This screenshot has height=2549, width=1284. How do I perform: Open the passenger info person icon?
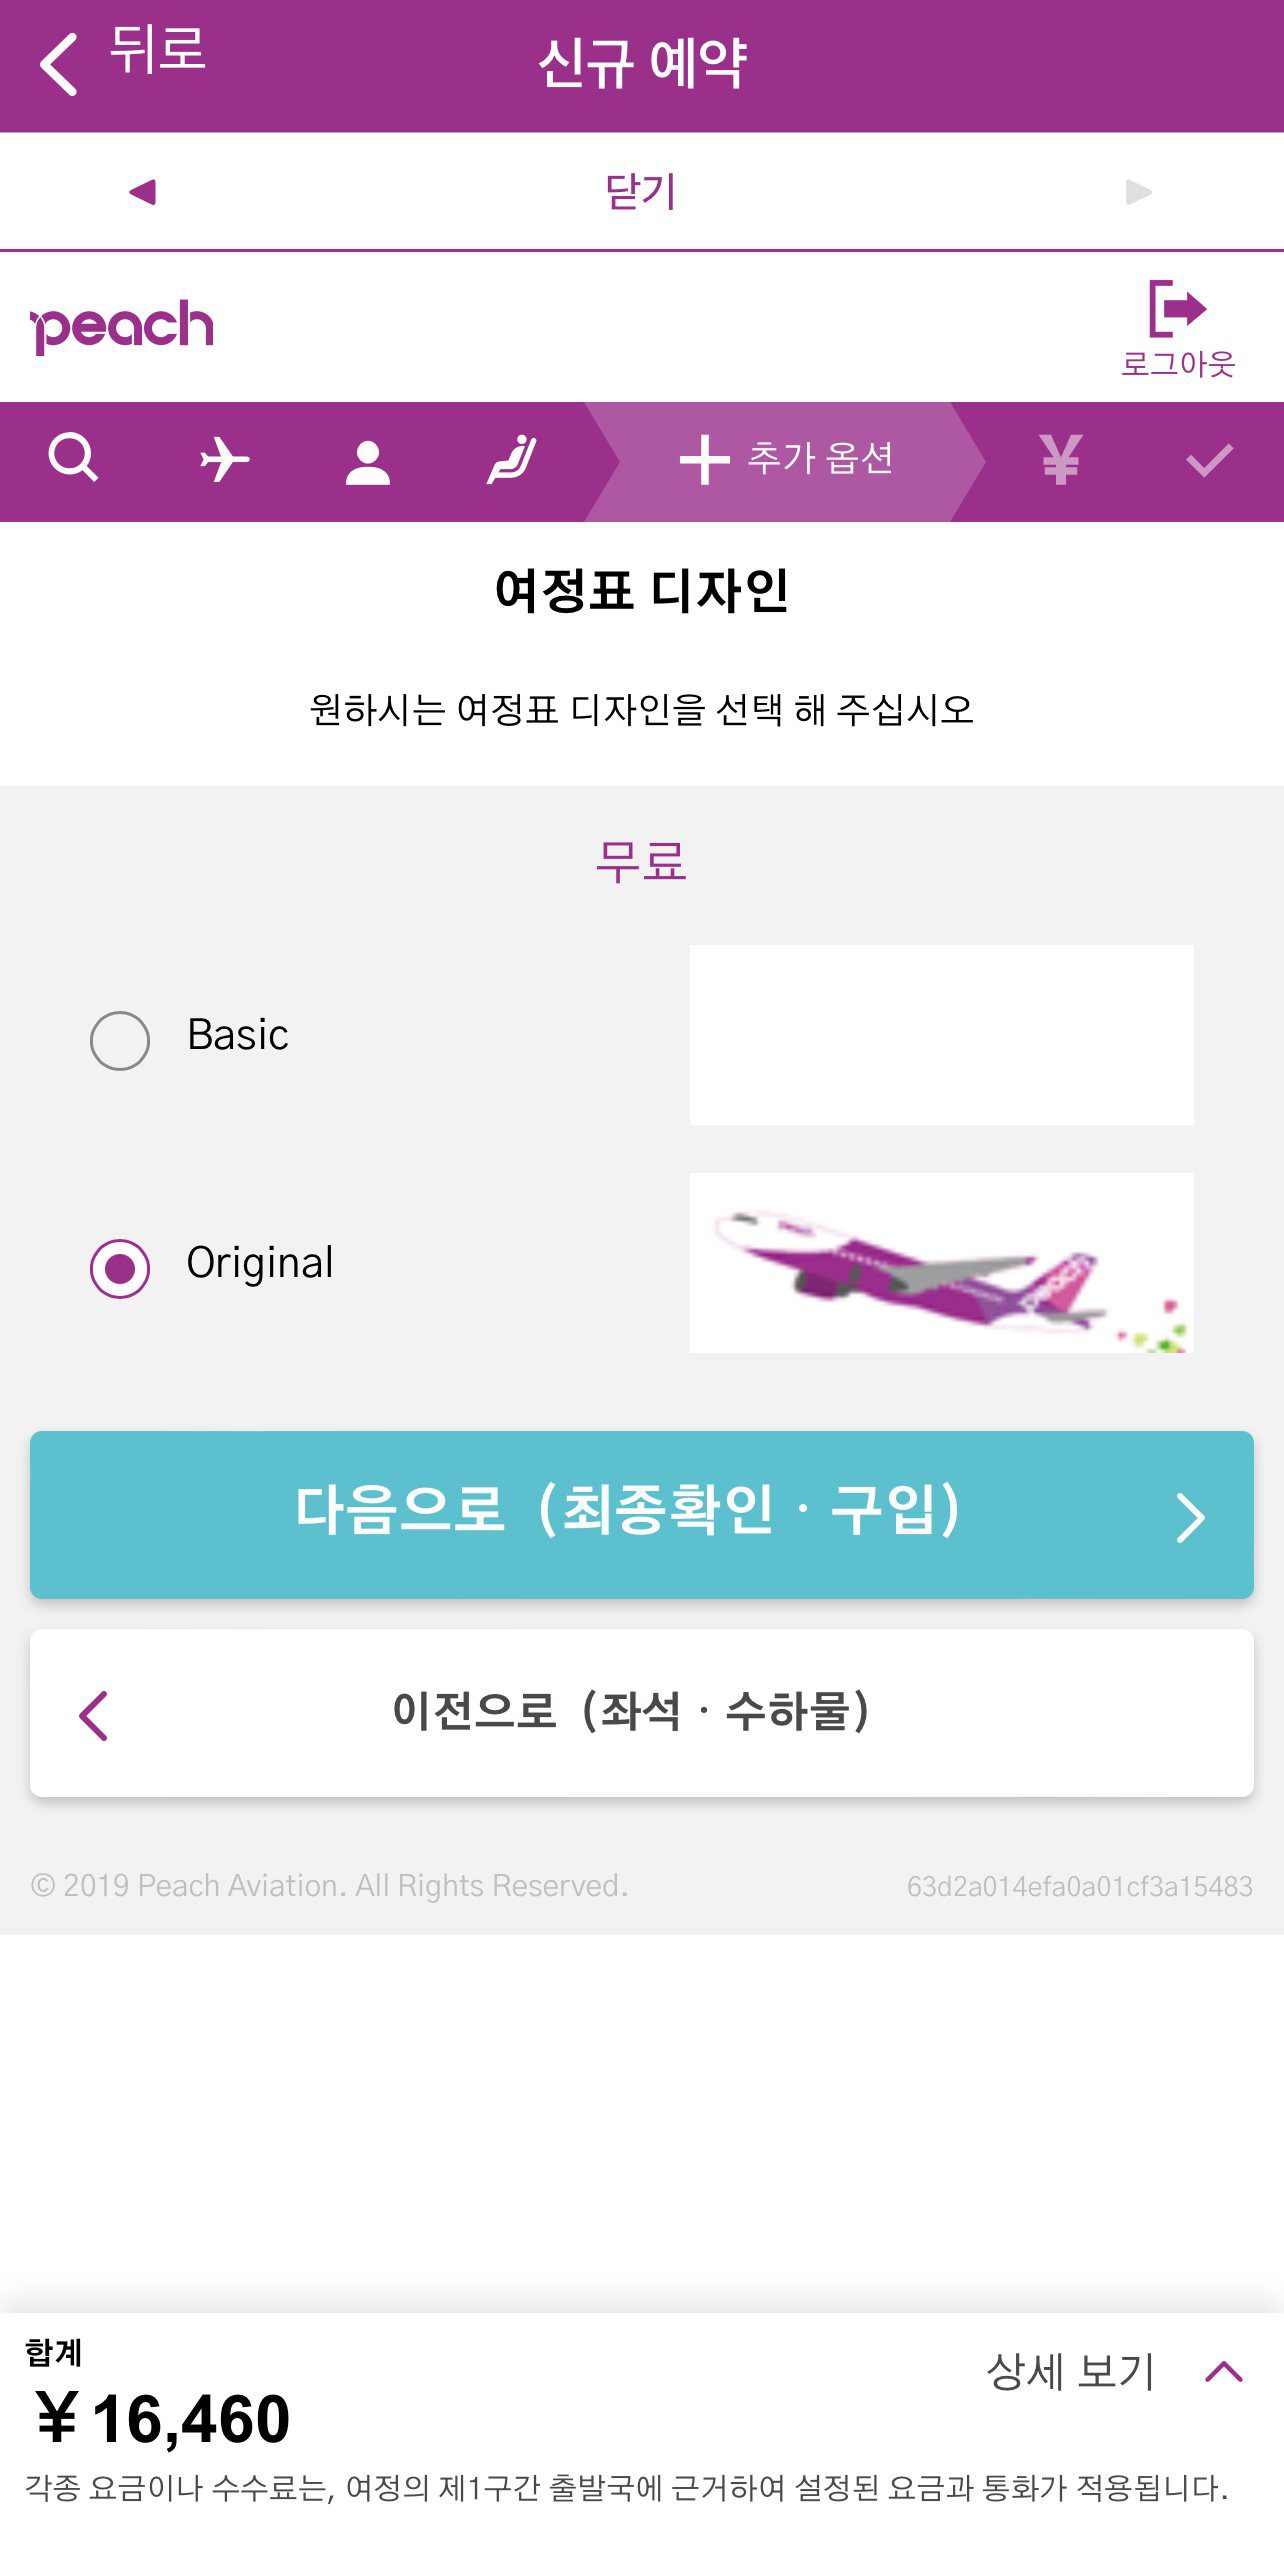[368, 461]
